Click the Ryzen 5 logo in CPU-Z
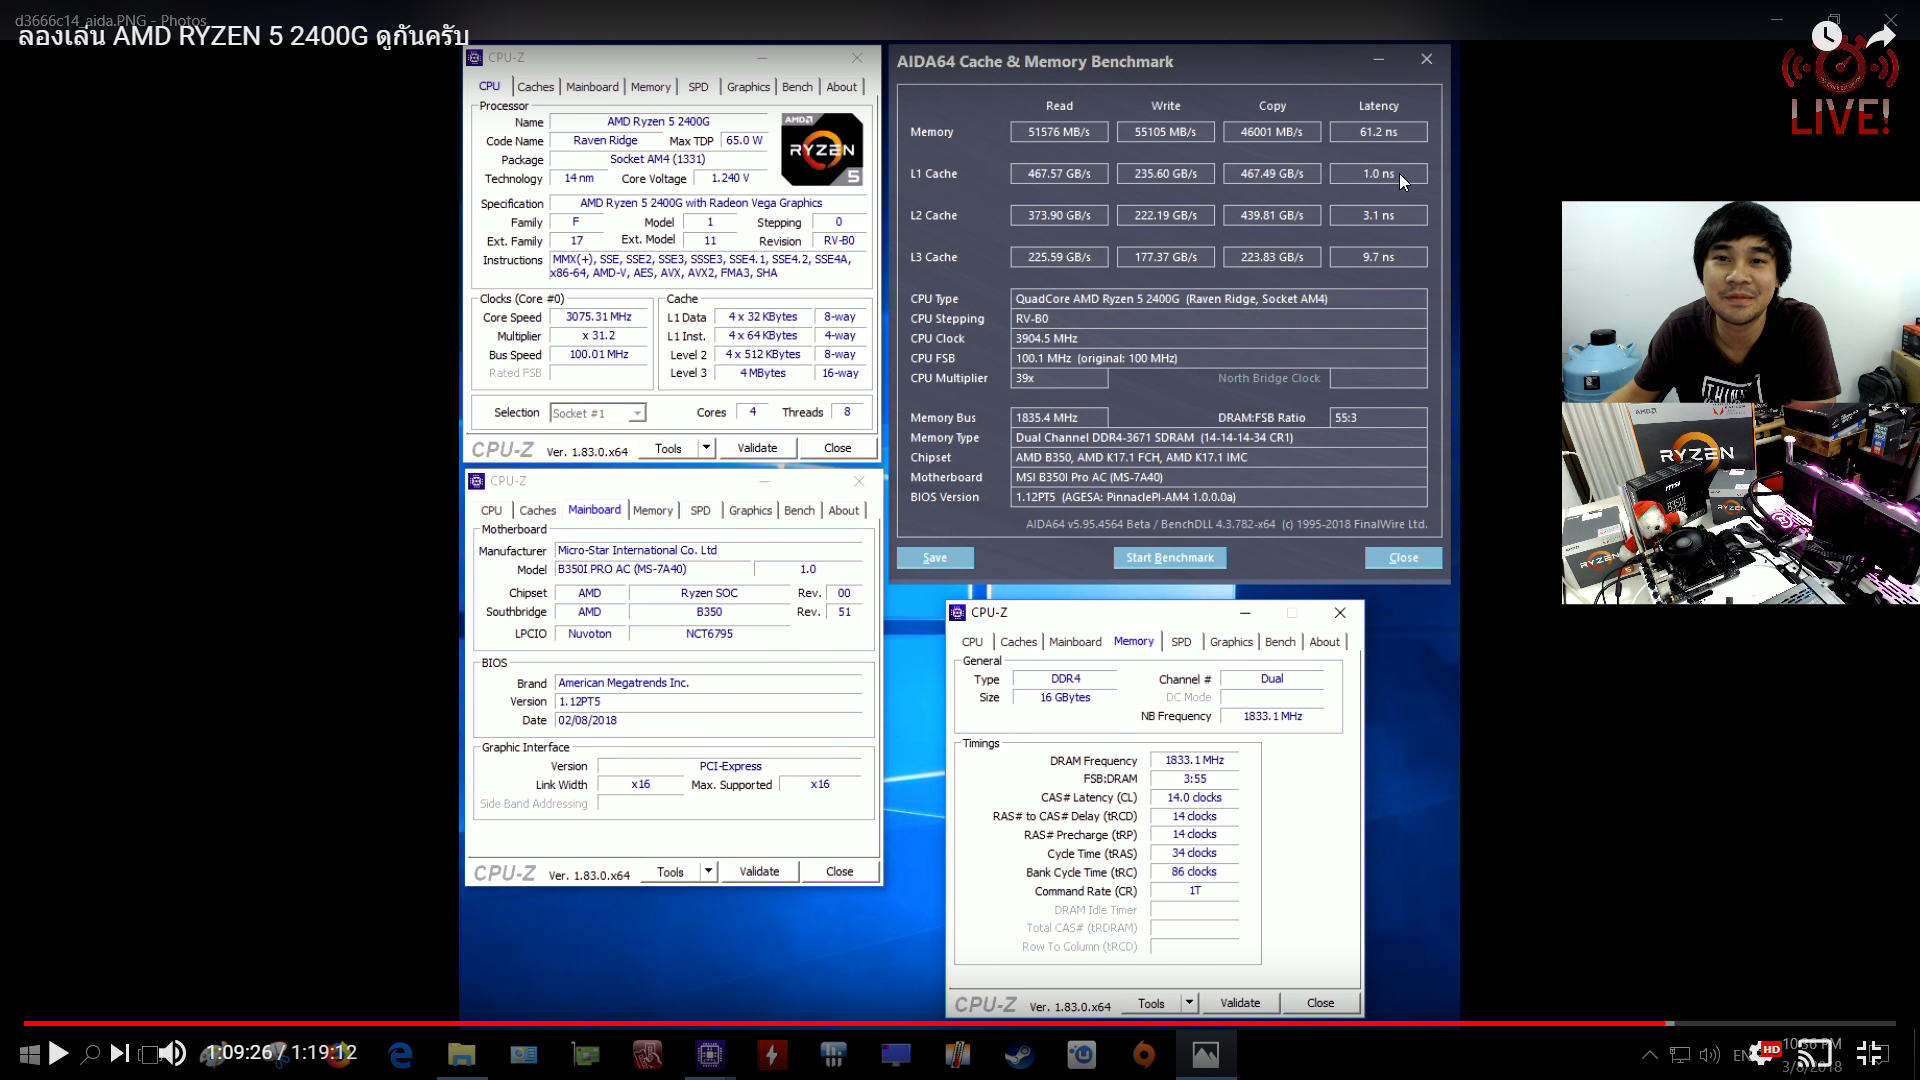 821,149
